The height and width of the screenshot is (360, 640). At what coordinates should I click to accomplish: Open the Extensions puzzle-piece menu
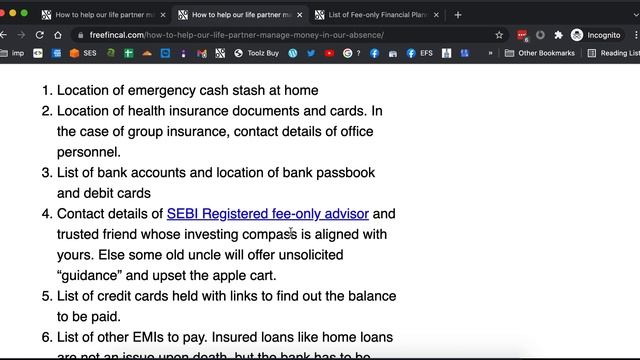(558, 35)
